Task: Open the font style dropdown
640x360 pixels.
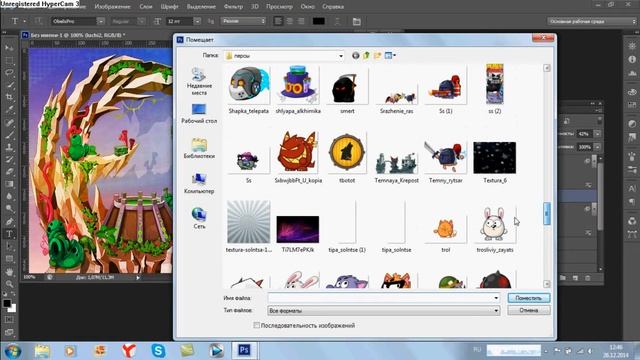Action: click(141, 21)
